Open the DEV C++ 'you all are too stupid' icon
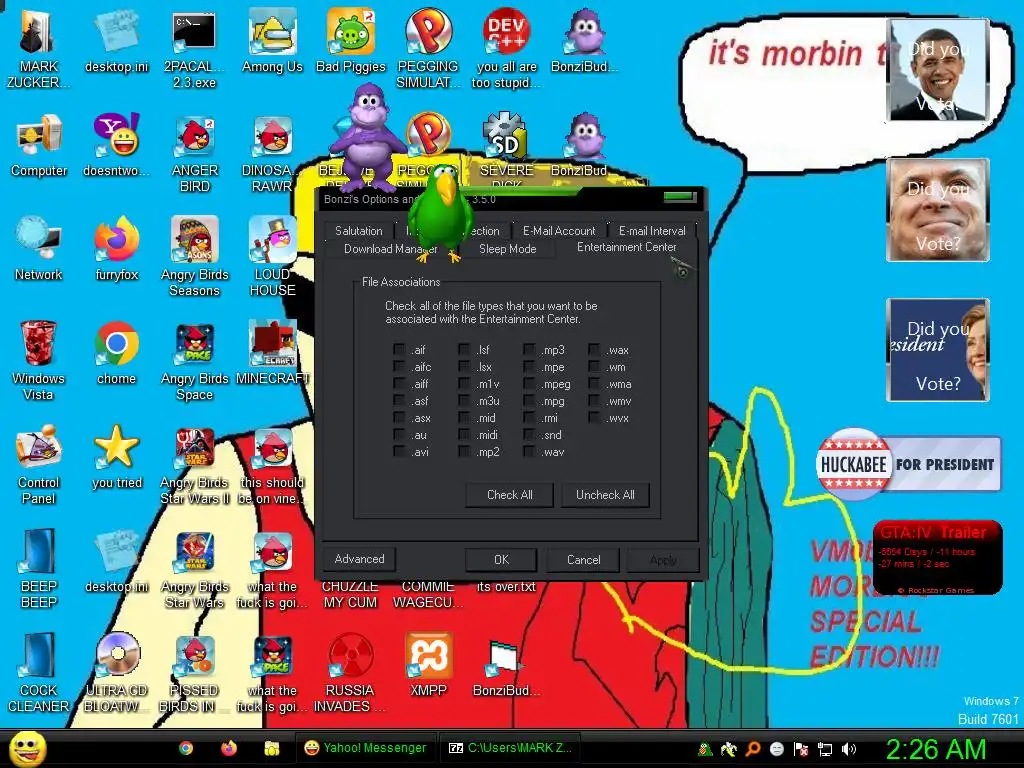 click(506, 47)
